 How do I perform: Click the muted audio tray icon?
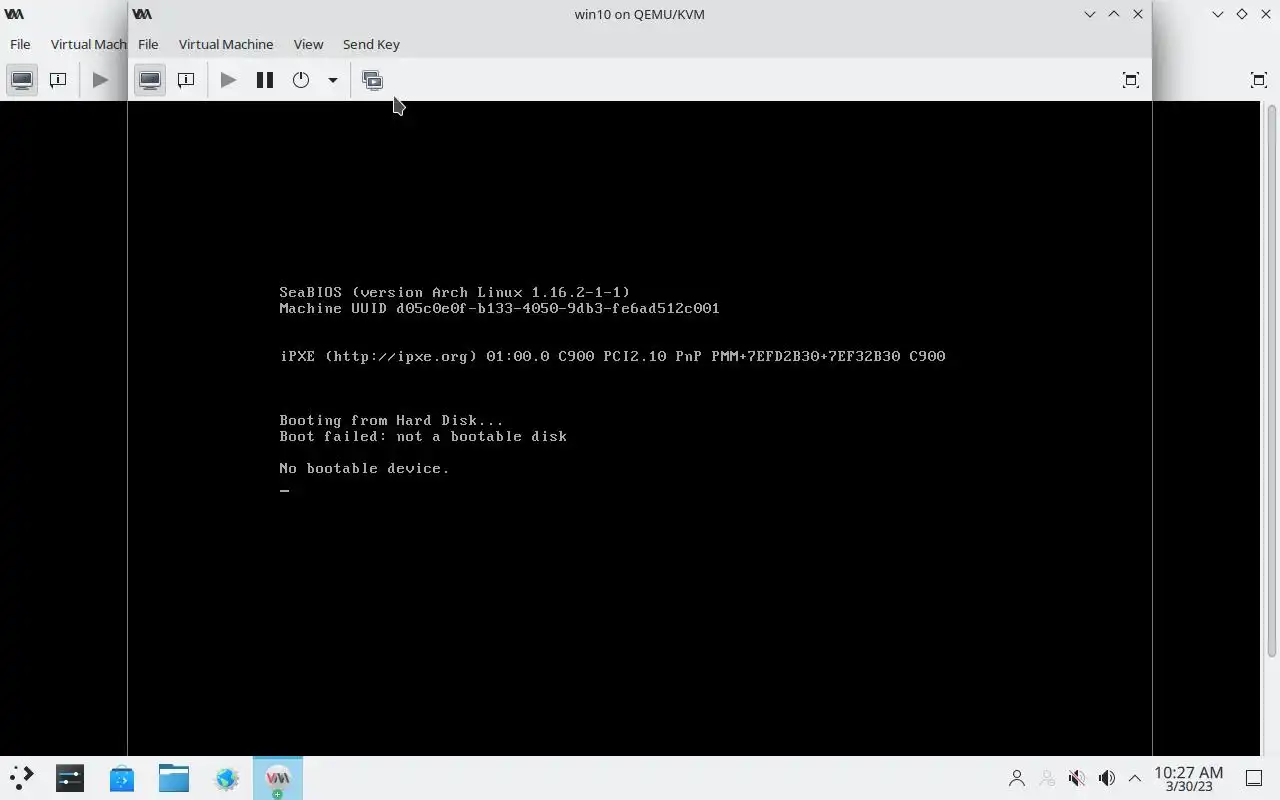(1077, 777)
